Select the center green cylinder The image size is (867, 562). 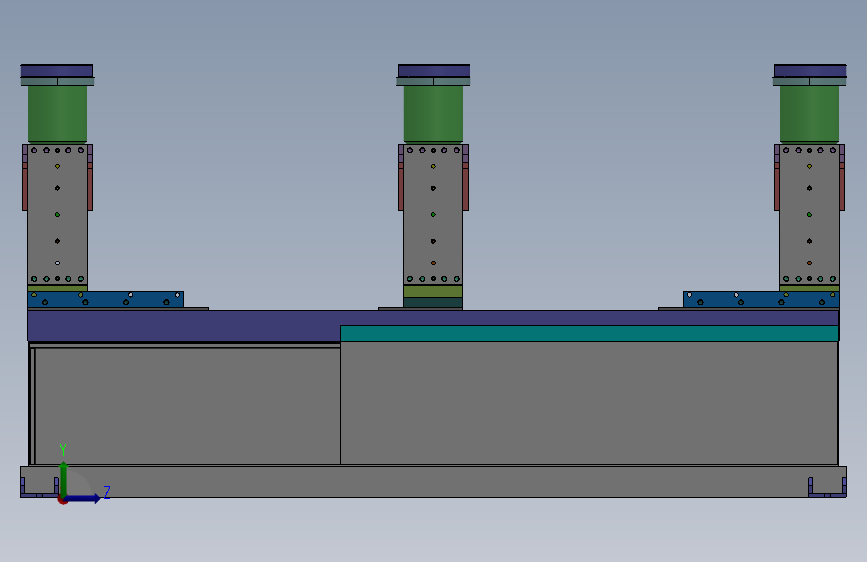pyautogui.click(x=433, y=114)
